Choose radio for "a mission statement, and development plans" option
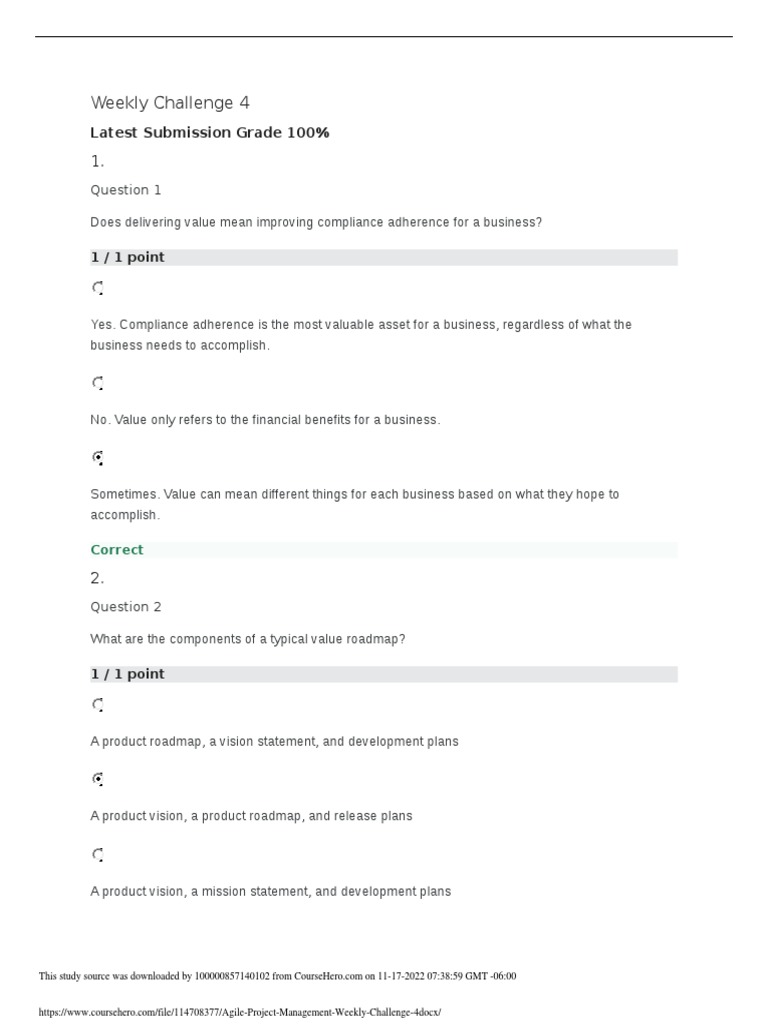 pyautogui.click(x=98, y=855)
